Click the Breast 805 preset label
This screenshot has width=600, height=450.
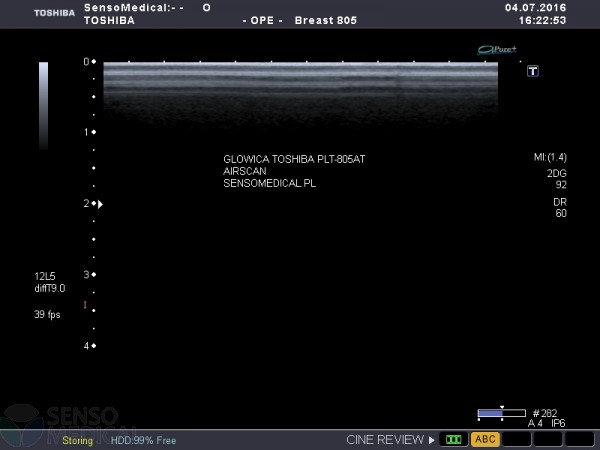tap(326, 19)
